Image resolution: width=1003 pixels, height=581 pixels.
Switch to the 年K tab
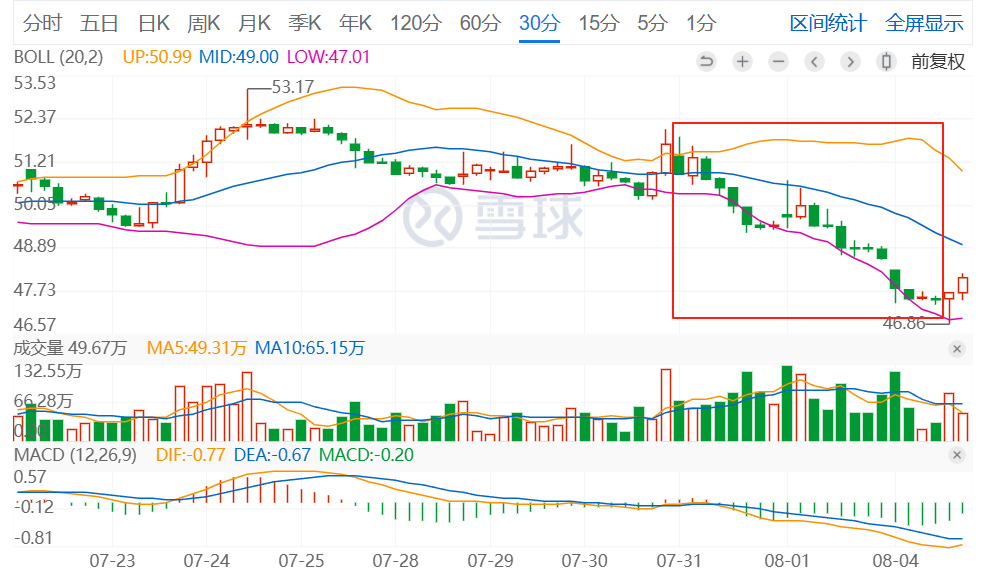[x=355, y=24]
